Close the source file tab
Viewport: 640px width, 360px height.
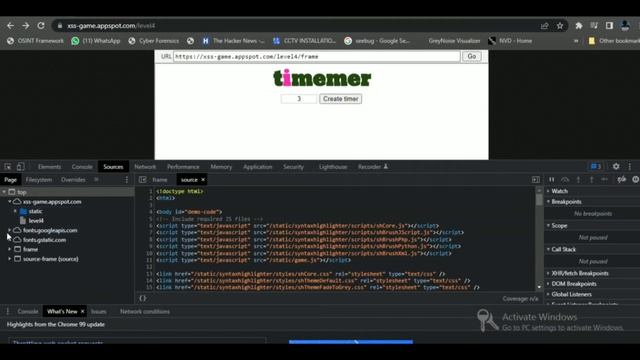pos(203,180)
